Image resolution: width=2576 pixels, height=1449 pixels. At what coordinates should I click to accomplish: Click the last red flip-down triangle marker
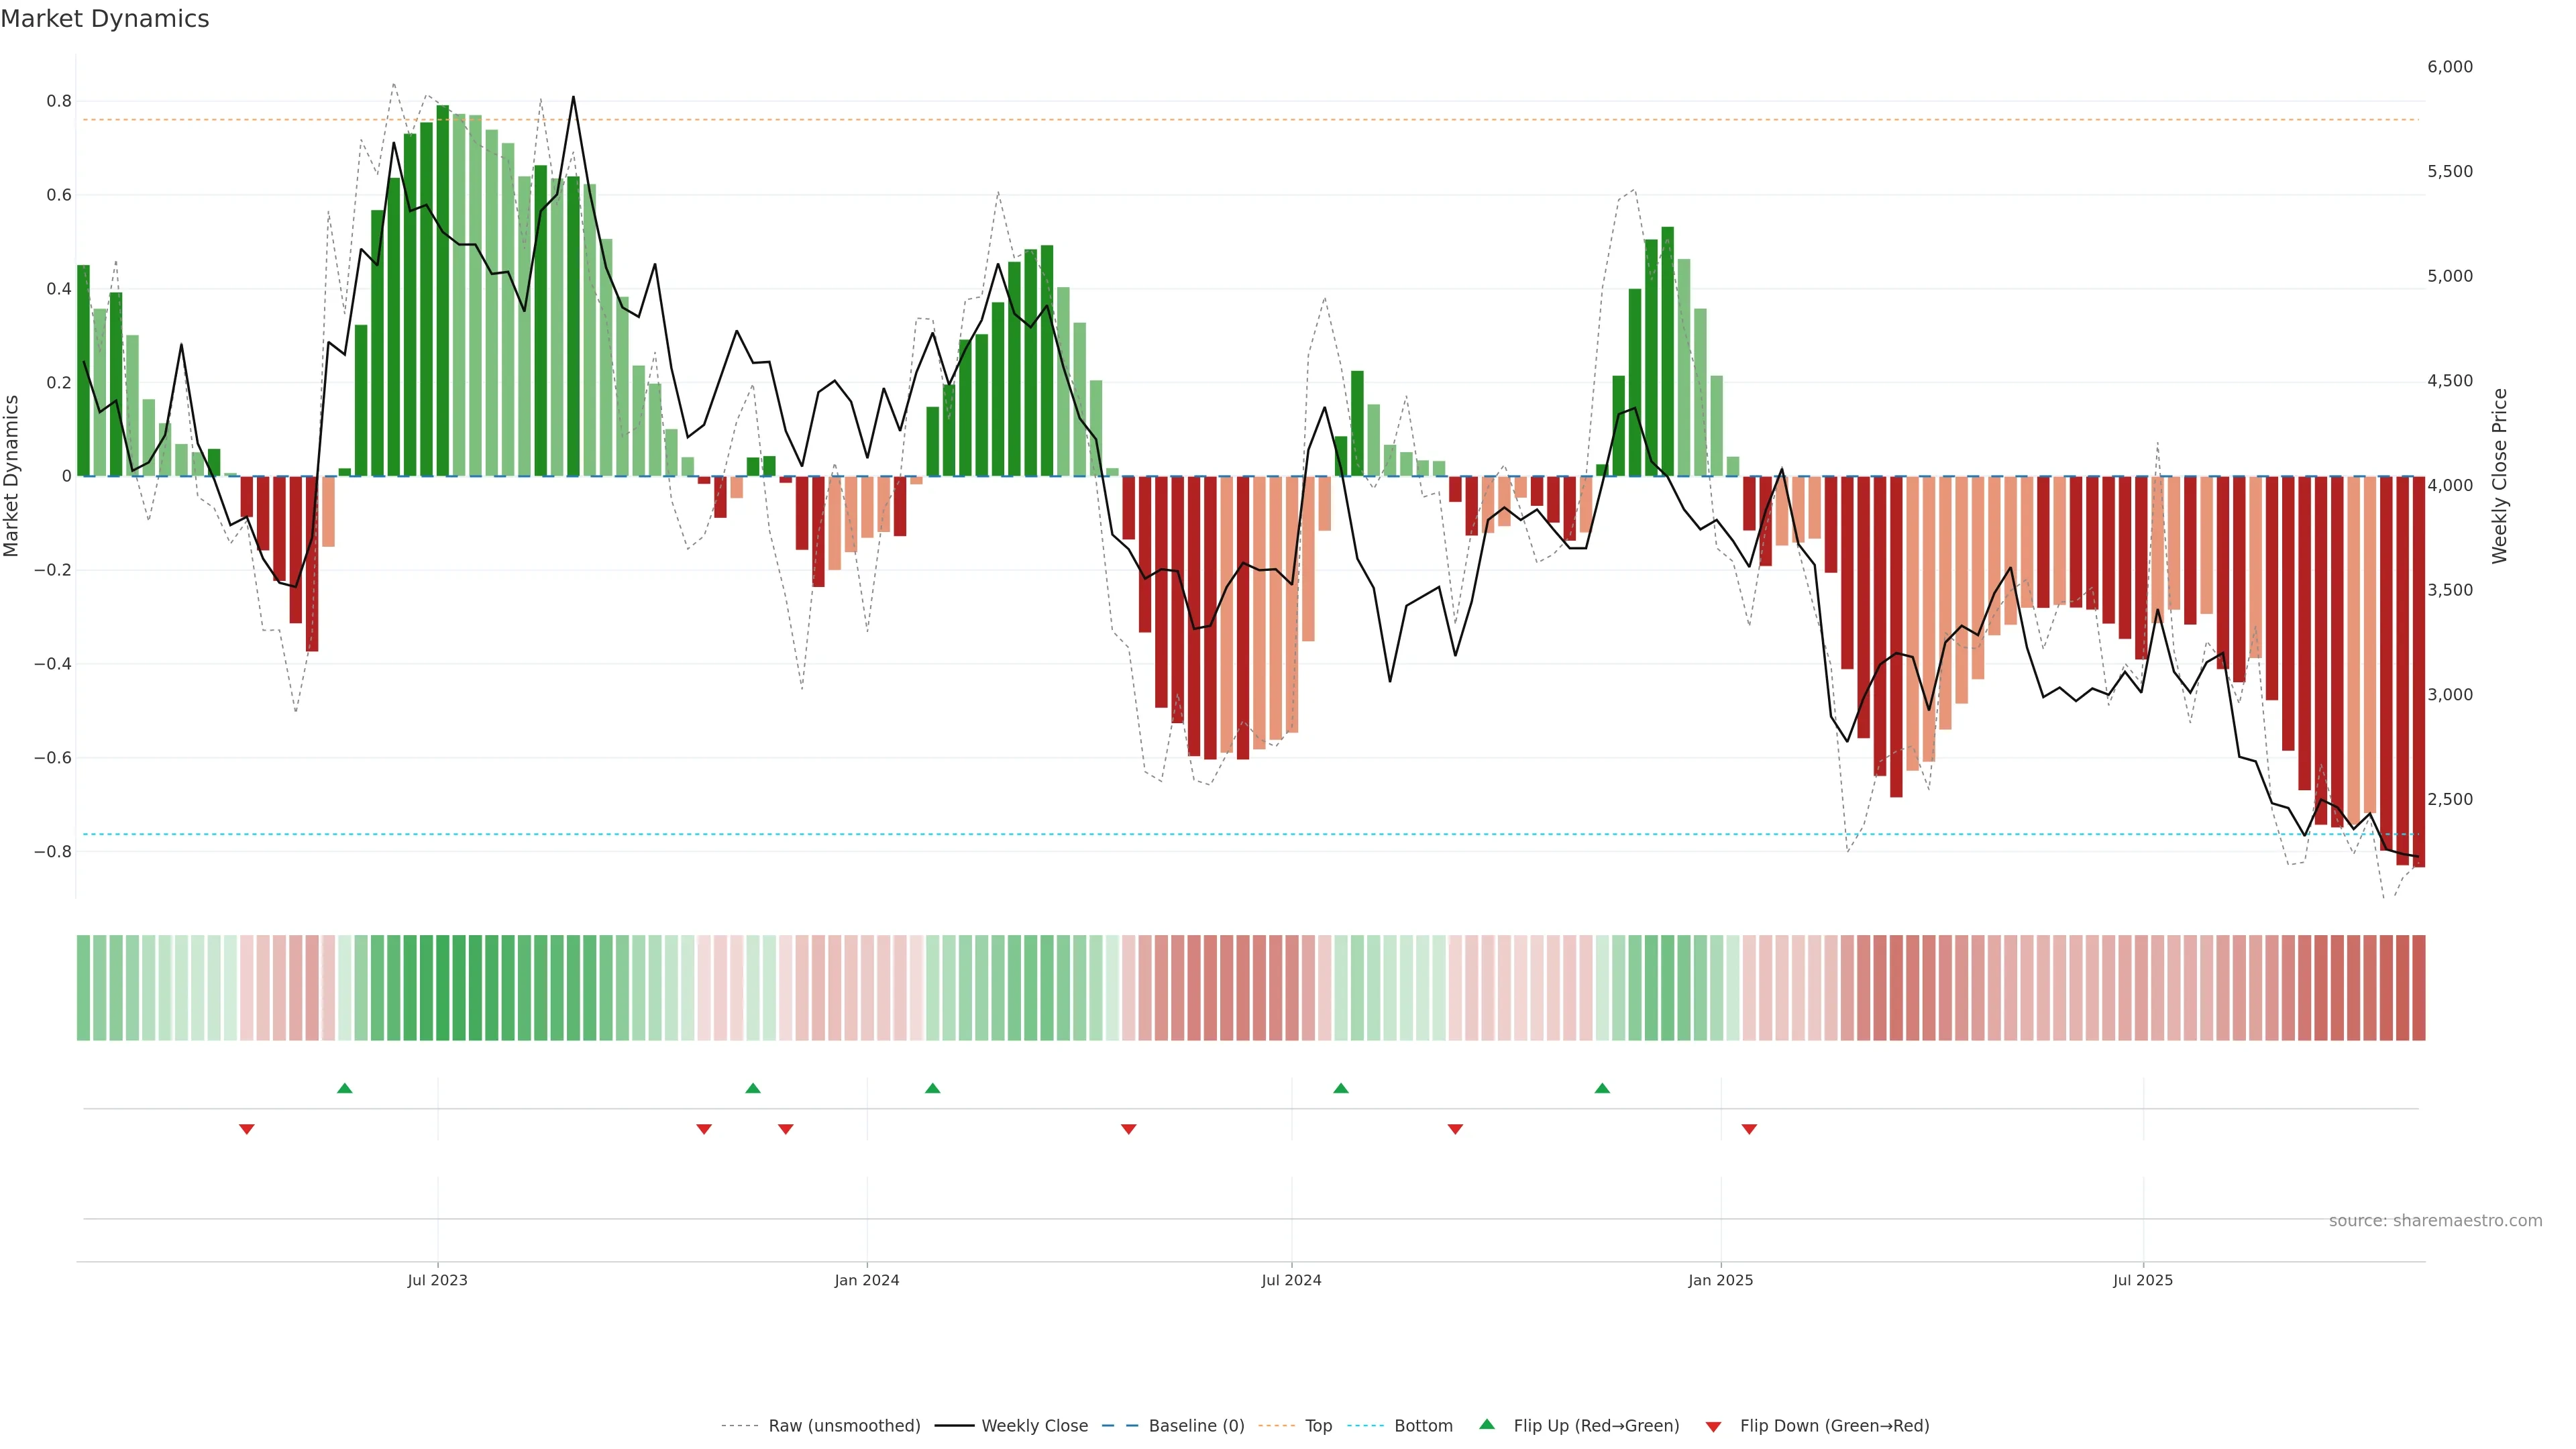tap(1749, 1129)
